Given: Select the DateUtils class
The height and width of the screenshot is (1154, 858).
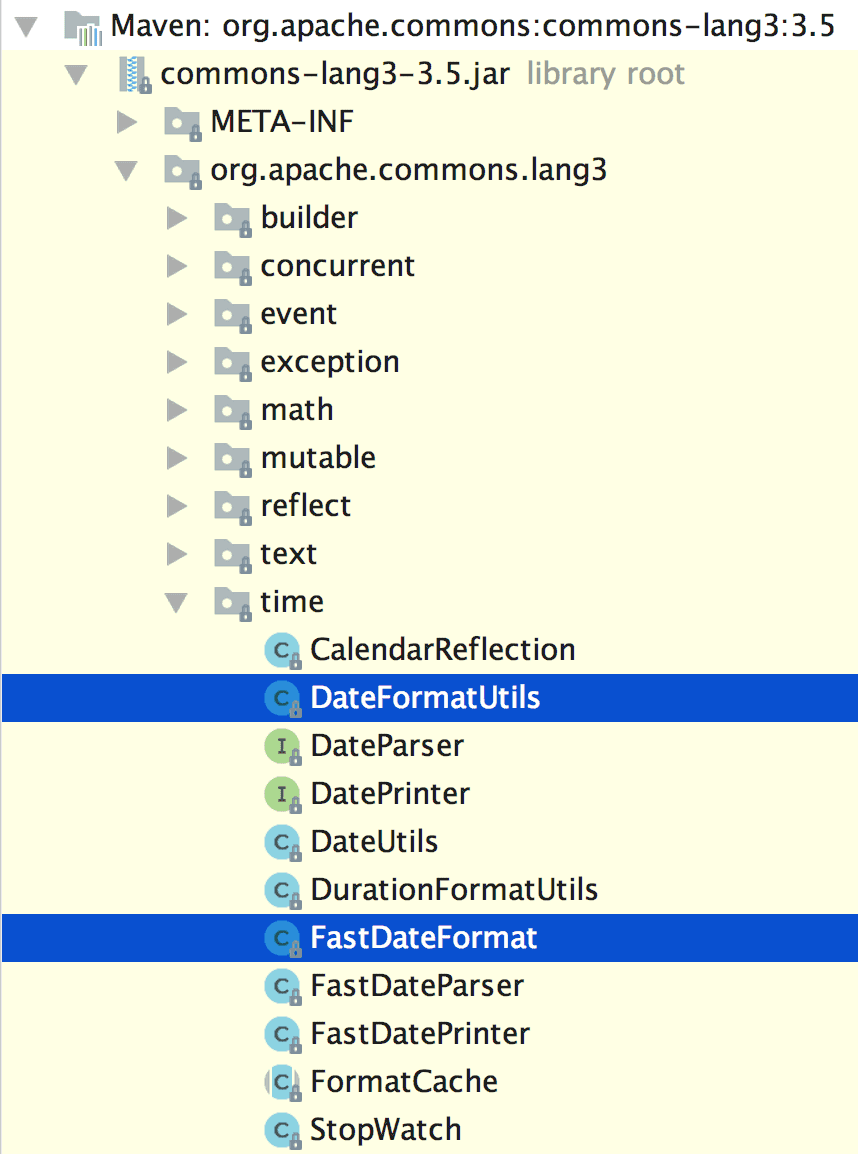Looking at the screenshot, I should click(x=374, y=842).
